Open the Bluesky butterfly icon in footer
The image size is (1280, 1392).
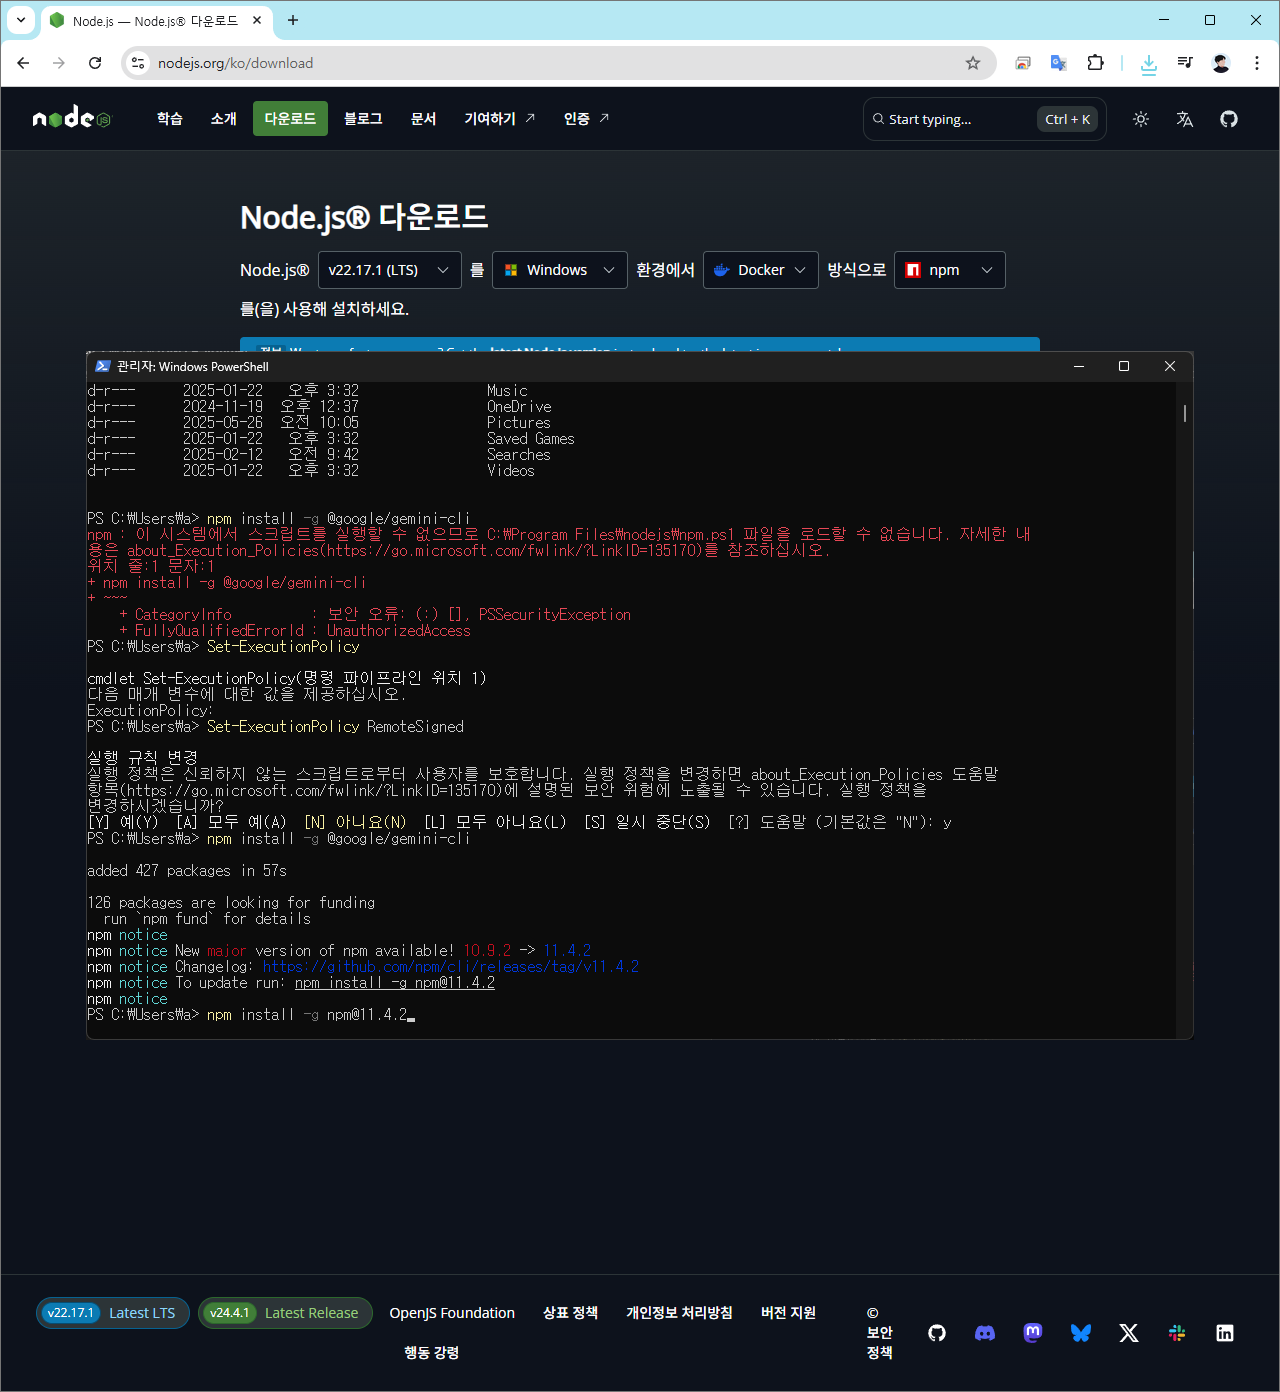pyautogui.click(x=1081, y=1333)
